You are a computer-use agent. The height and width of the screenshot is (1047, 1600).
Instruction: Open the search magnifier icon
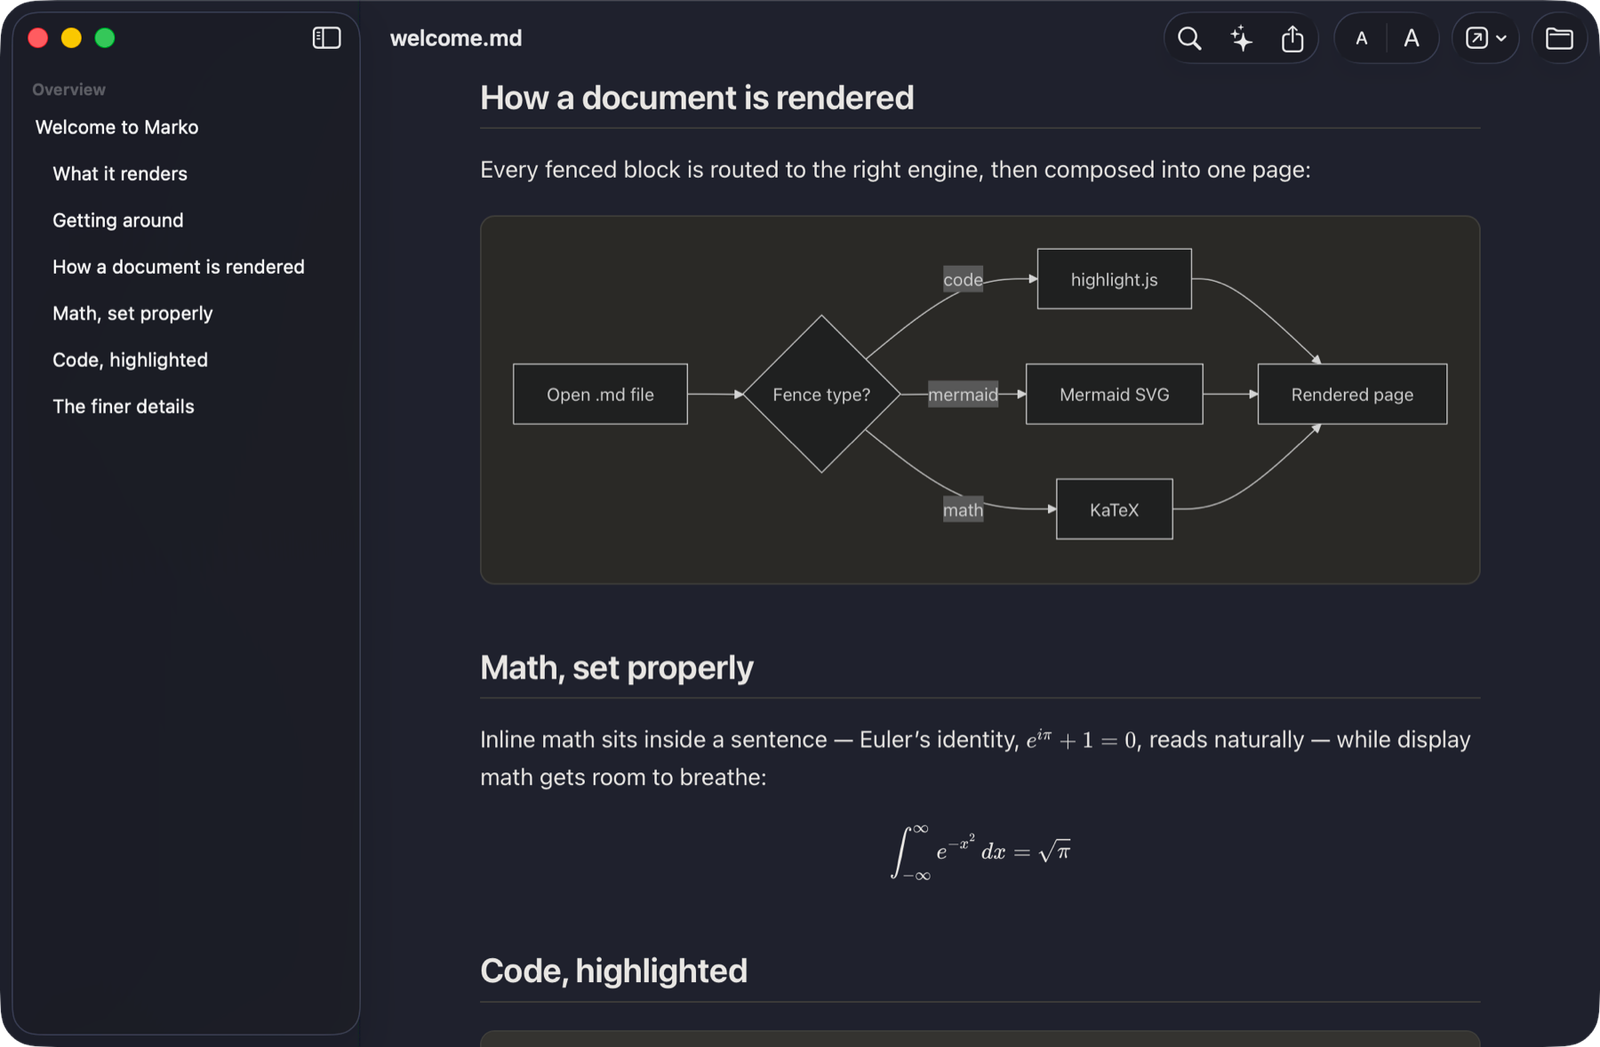pyautogui.click(x=1189, y=39)
